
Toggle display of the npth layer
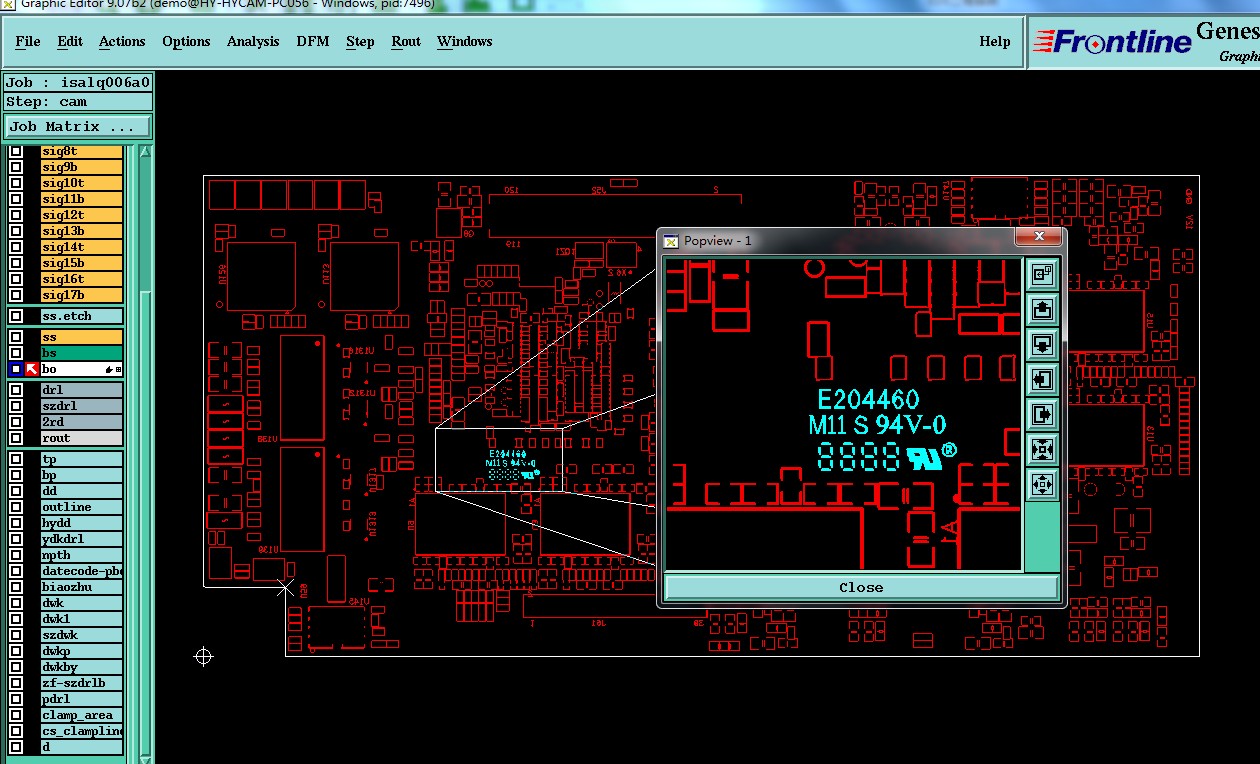(16, 555)
